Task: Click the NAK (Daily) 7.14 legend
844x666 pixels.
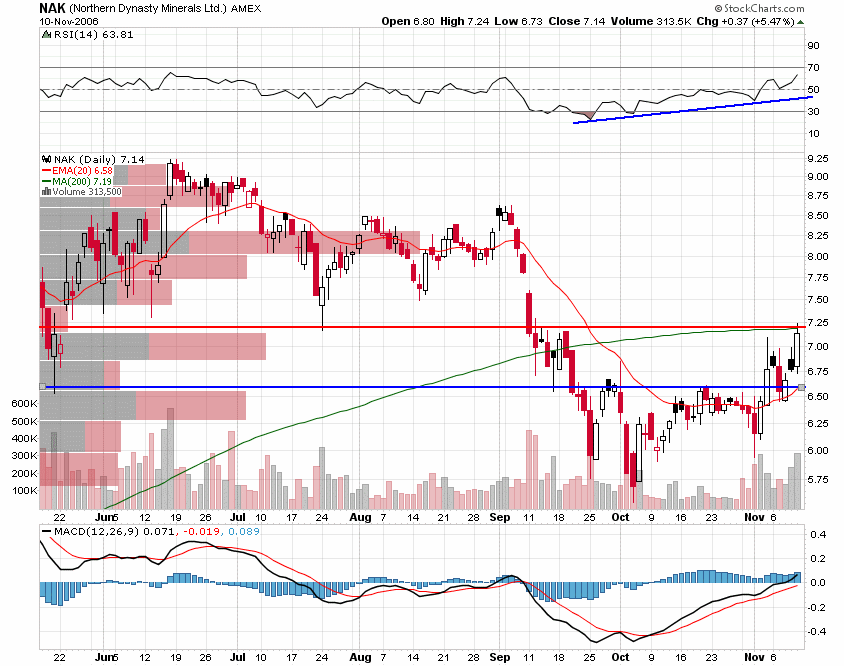Action: pyautogui.click(x=99, y=159)
